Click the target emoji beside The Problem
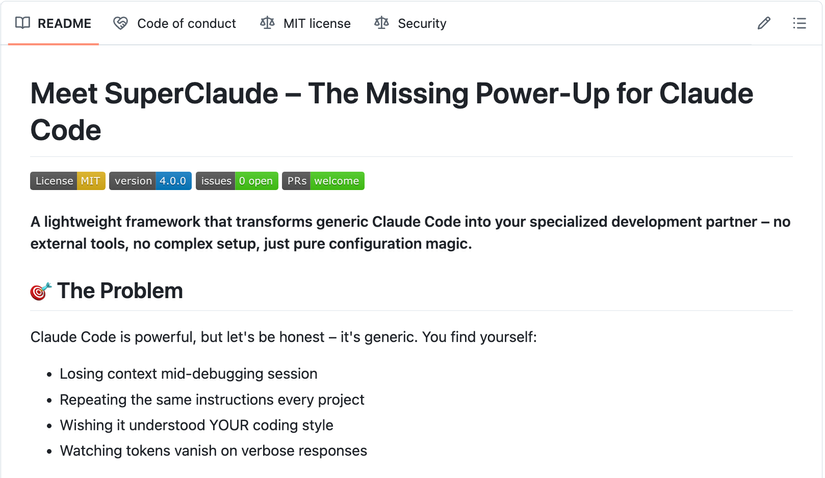Image resolution: width=825 pixels, height=478 pixels. 41,291
